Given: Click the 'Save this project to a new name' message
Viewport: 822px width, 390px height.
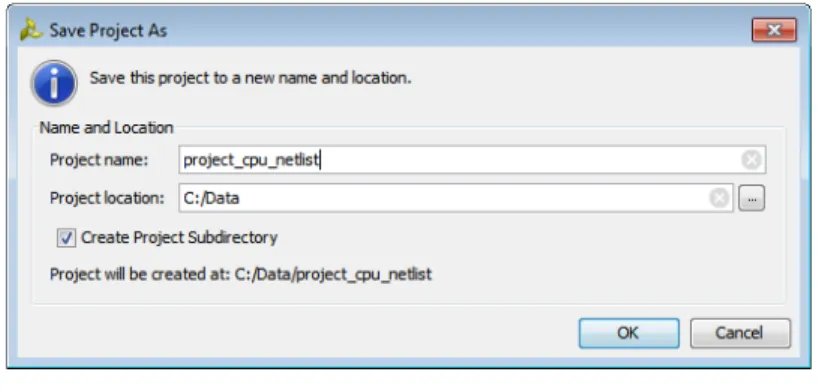Looking at the screenshot, I should 251,78.
